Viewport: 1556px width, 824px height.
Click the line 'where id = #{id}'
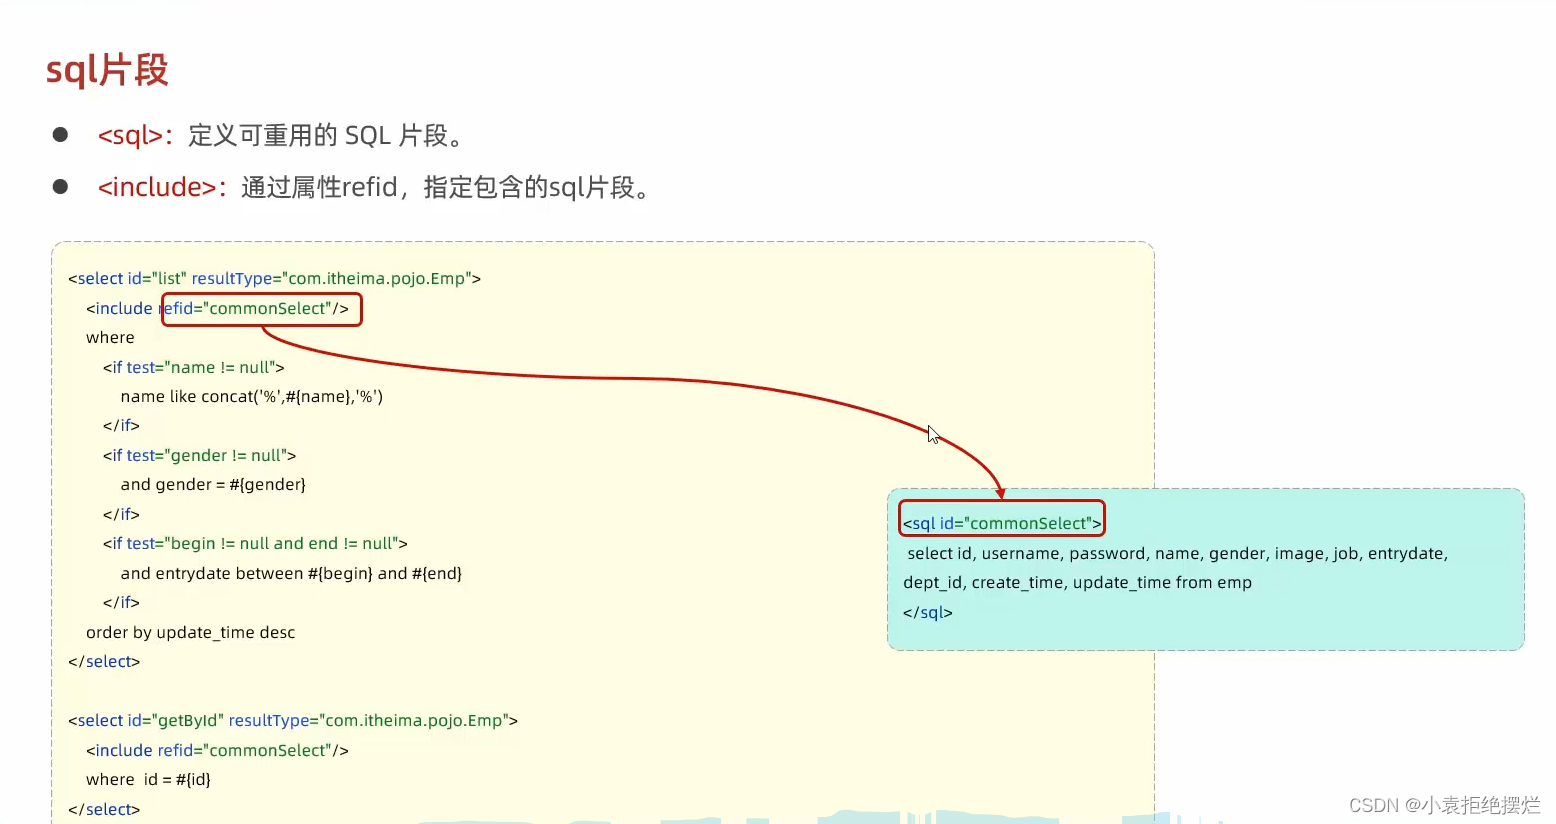point(148,779)
